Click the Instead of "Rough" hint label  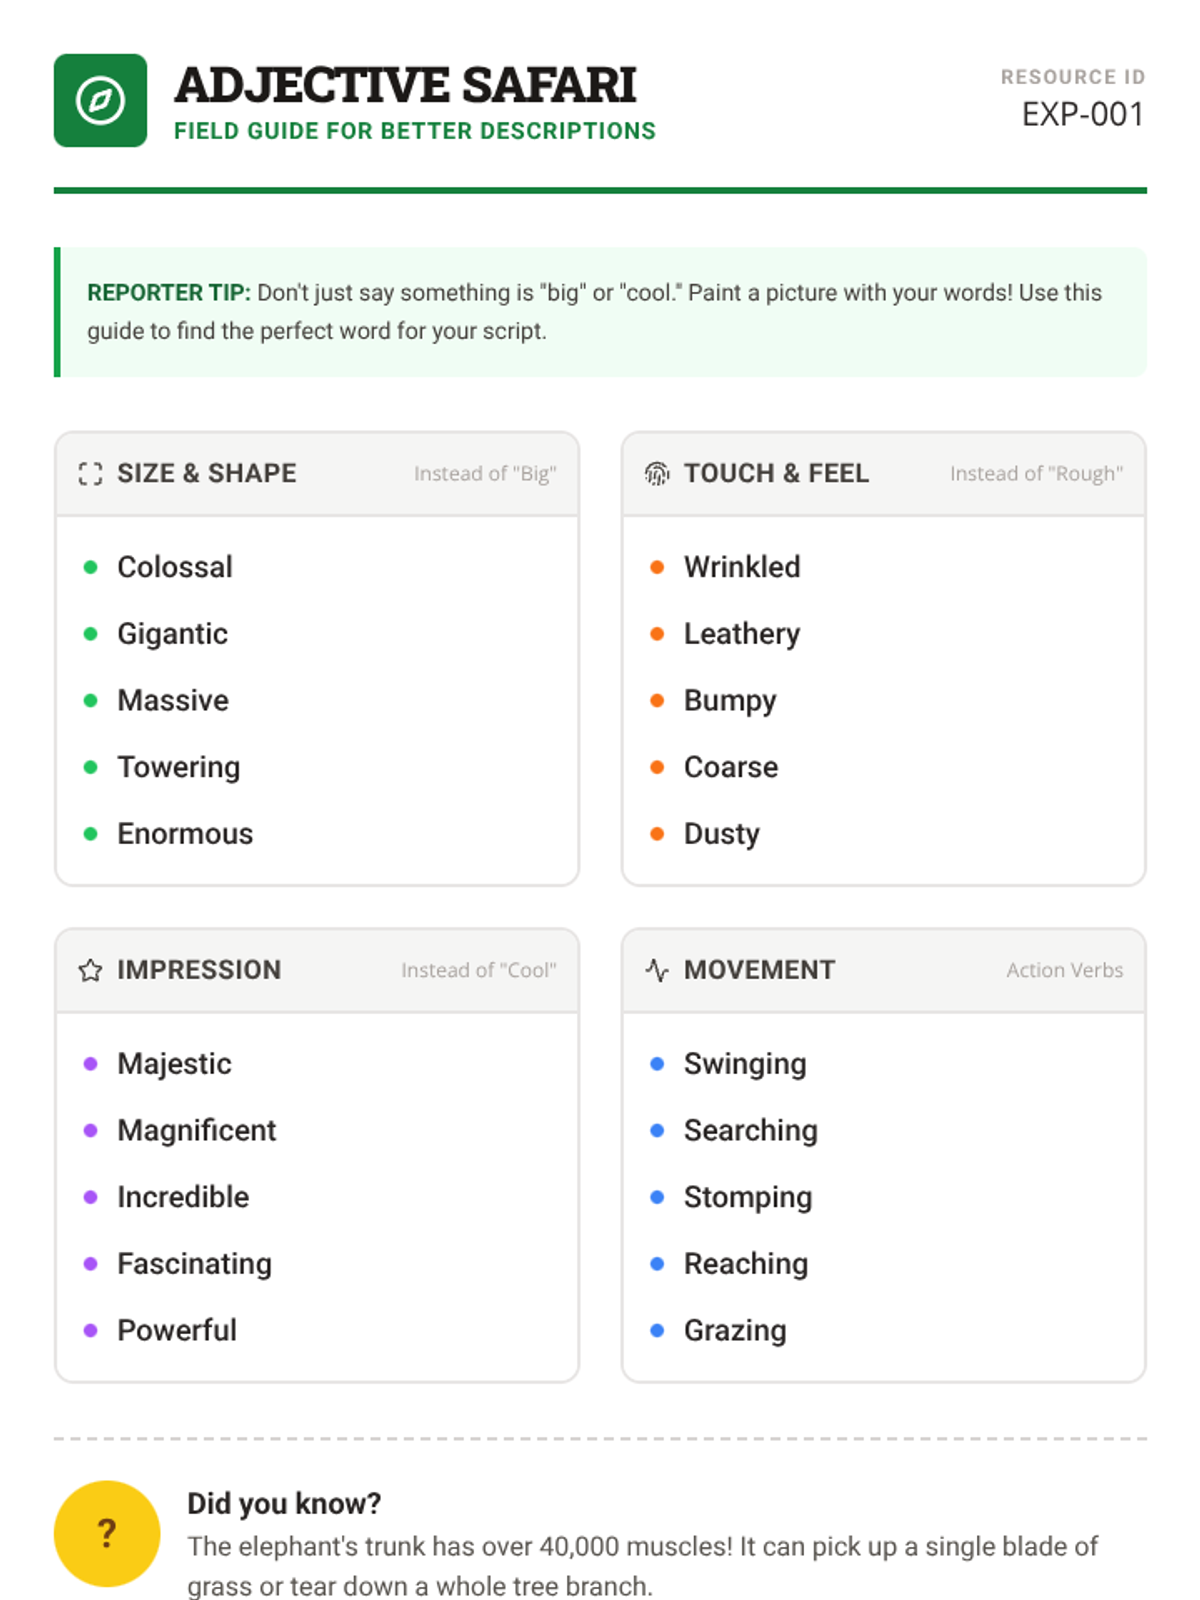(x=1036, y=474)
